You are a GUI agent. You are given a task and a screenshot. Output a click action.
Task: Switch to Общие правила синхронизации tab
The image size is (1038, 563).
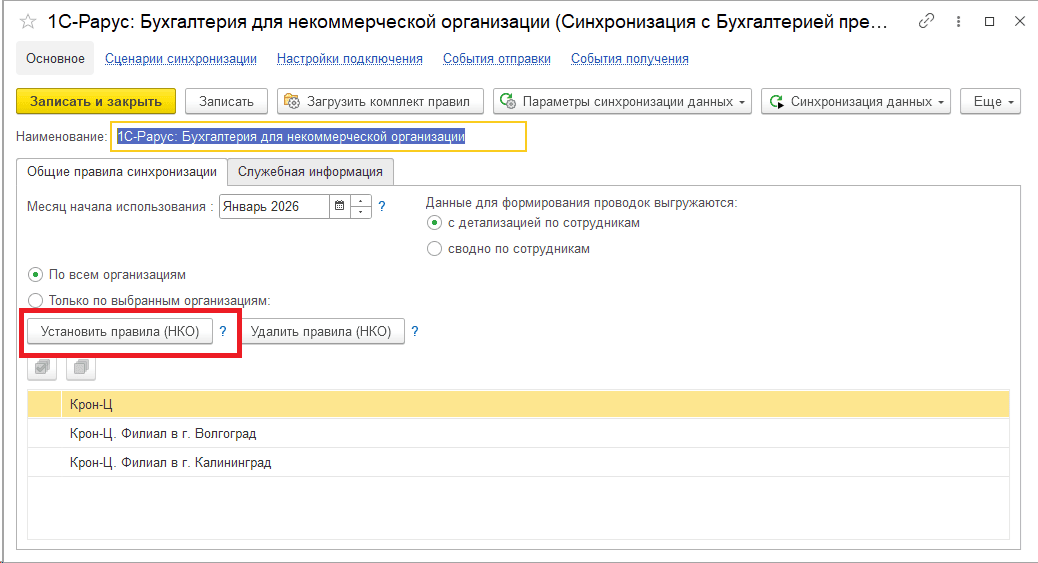(122, 172)
